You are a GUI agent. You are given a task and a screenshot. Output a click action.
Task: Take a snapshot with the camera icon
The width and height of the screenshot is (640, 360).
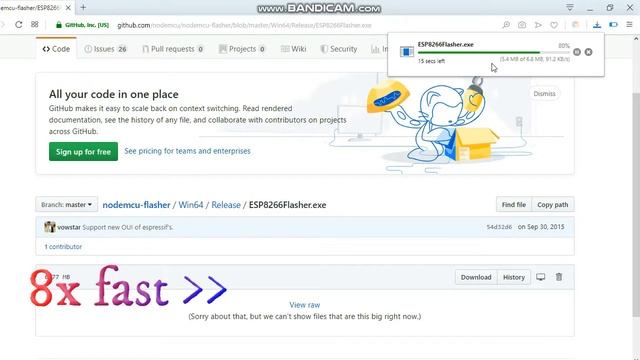[x=522, y=25]
